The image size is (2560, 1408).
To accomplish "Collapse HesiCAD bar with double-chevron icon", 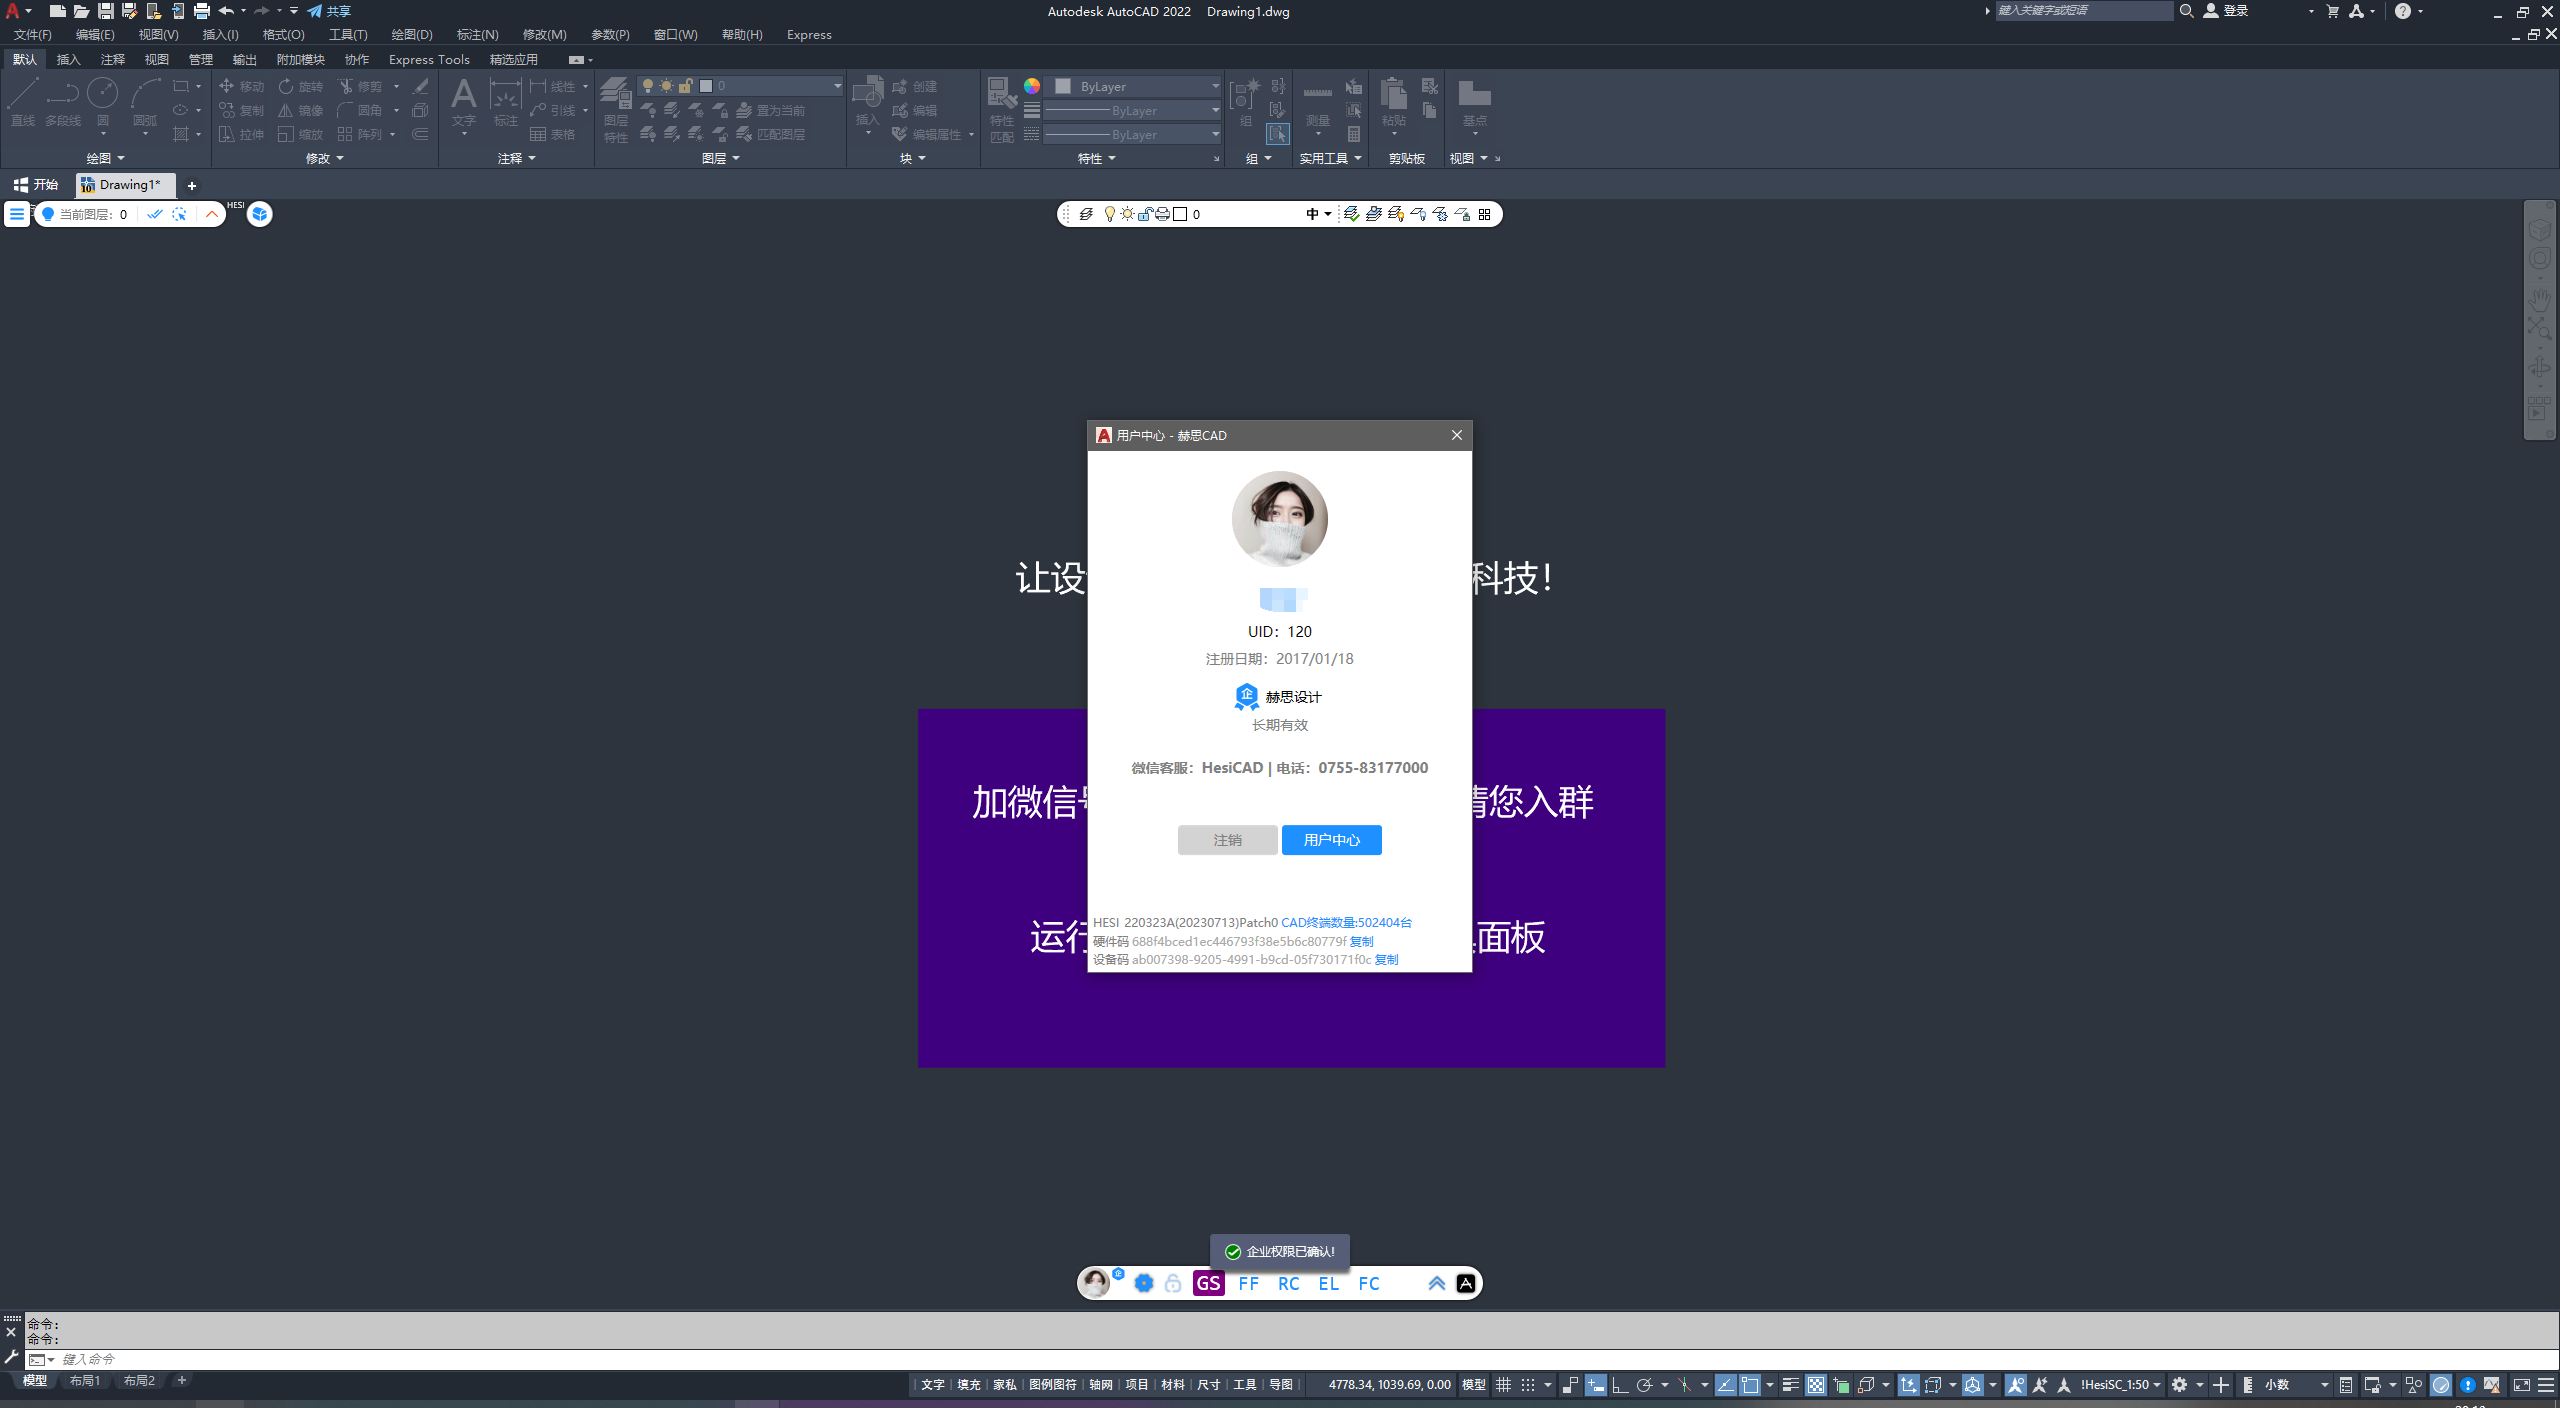I will [x=1436, y=1283].
